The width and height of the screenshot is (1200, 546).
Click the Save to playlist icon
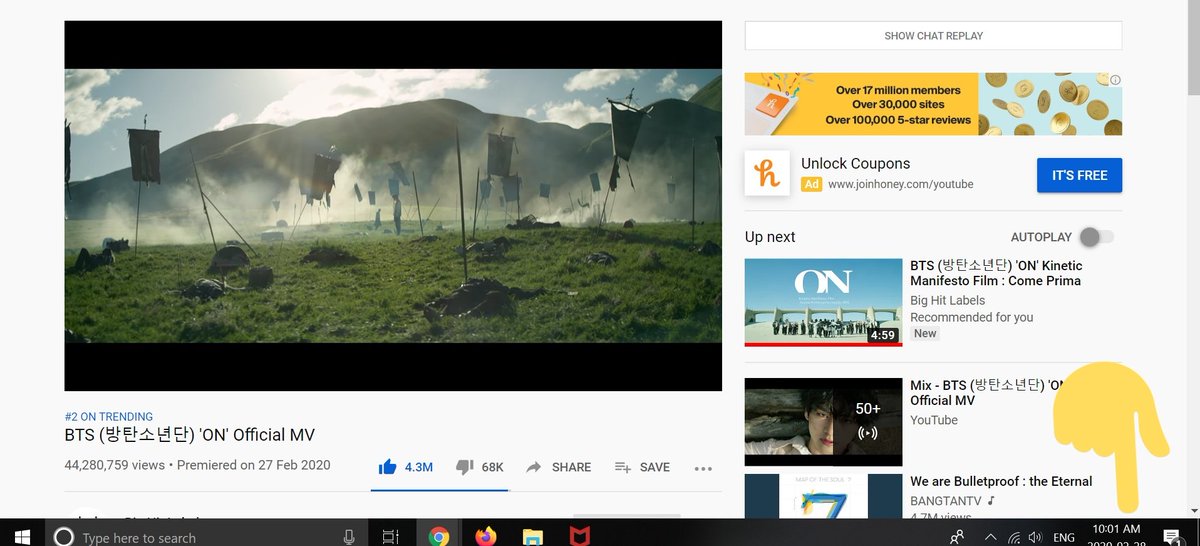[x=623, y=467]
